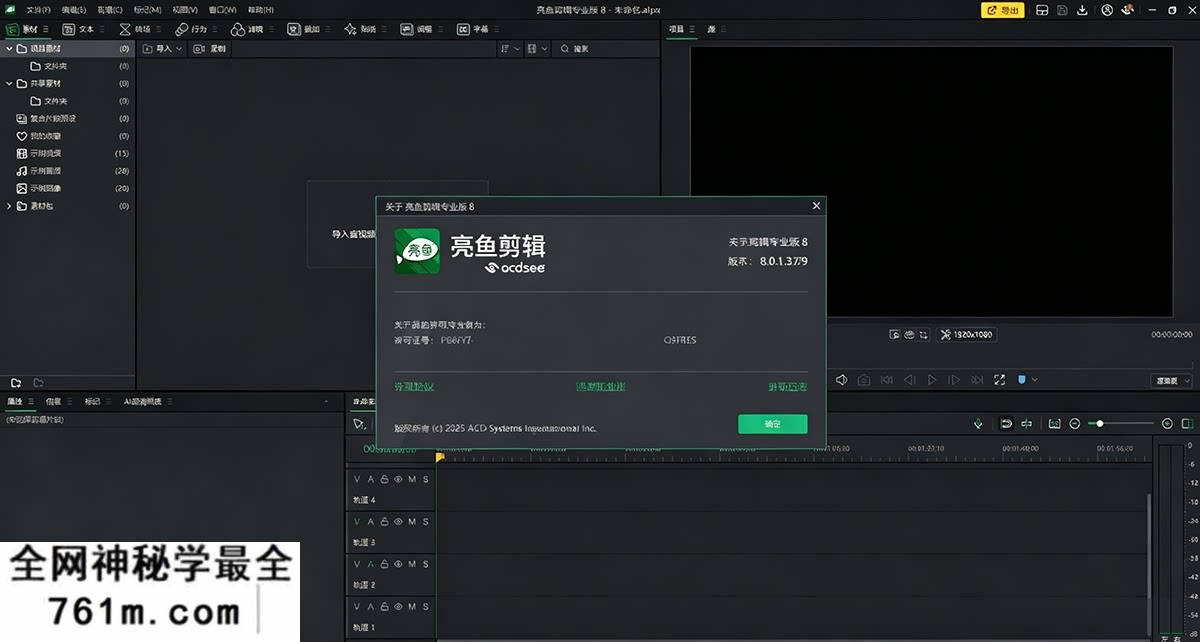
Task: Switch to the 滤镜 filters tab
Action: pos(246,30)
